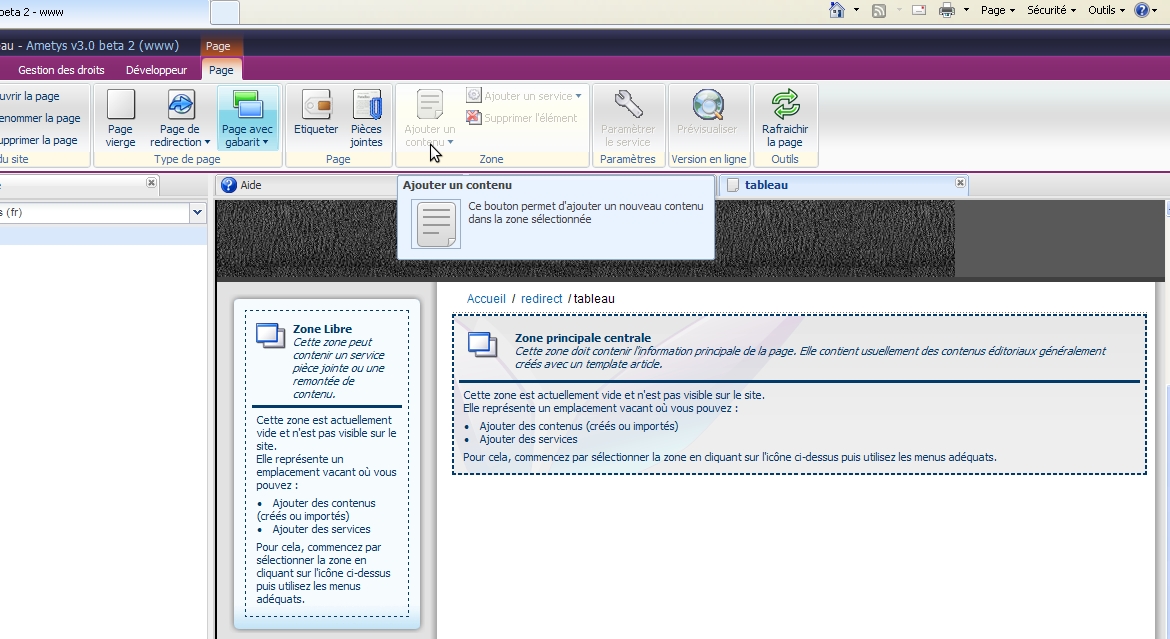Image resolution: width=1170 pixels, height=639 pixels.
Task: Open the browser Outils dropdown menu
Action: [x=1106, y=10]
